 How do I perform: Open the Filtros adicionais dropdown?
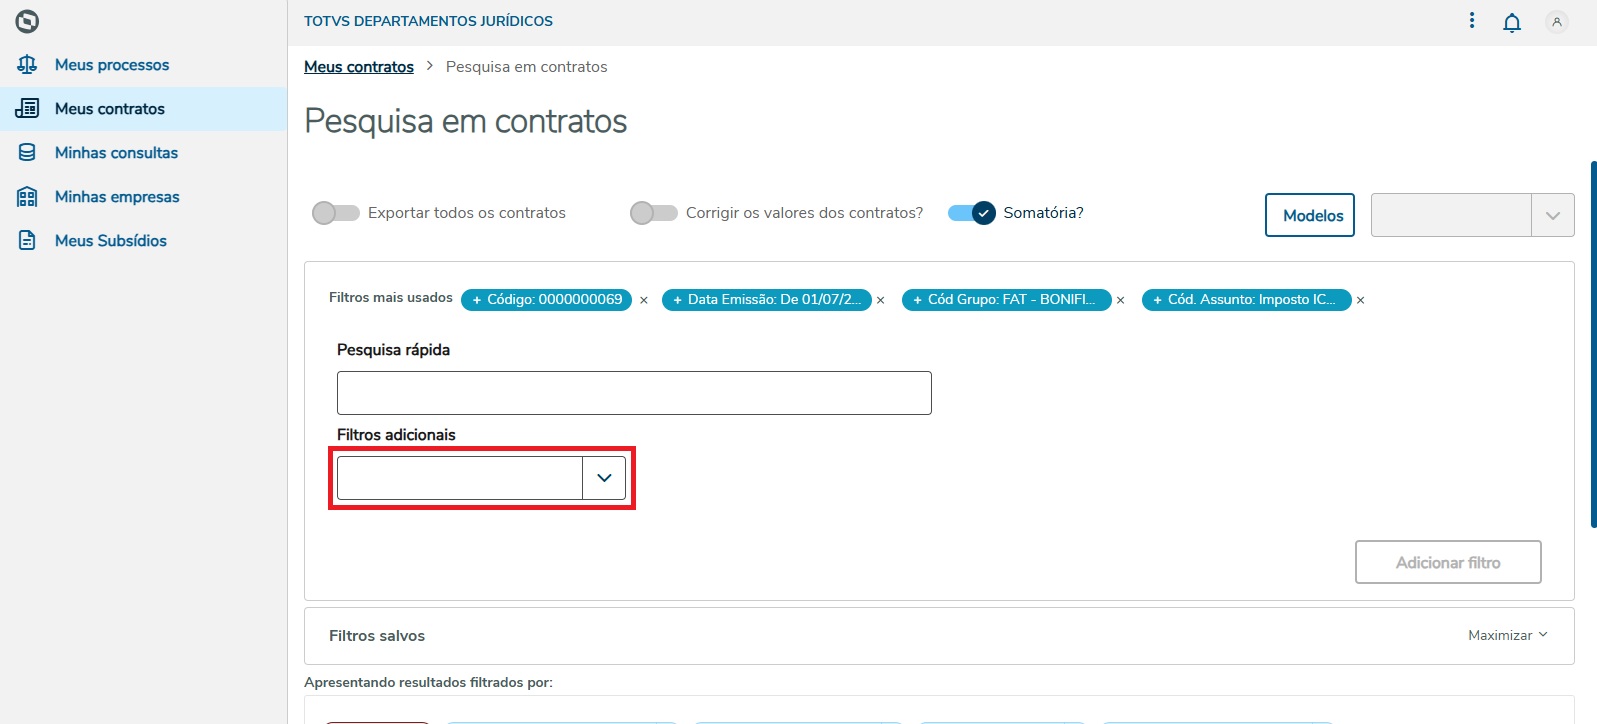[x=604, y=478]
